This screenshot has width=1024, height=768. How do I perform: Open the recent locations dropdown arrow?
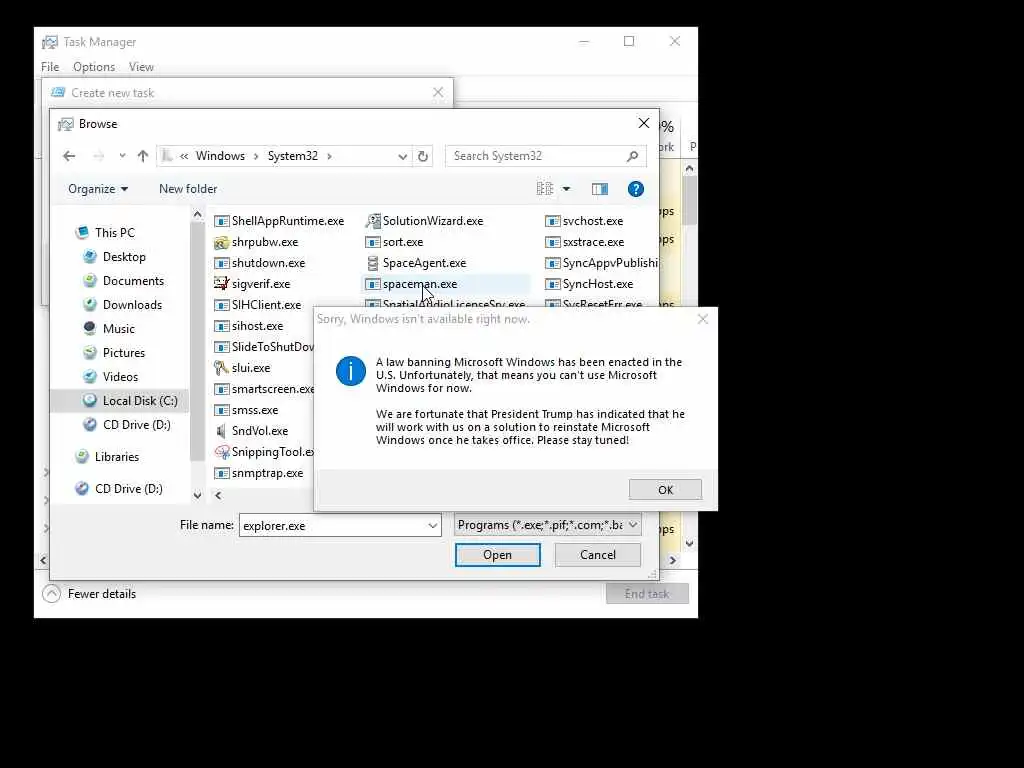(122, 156)
